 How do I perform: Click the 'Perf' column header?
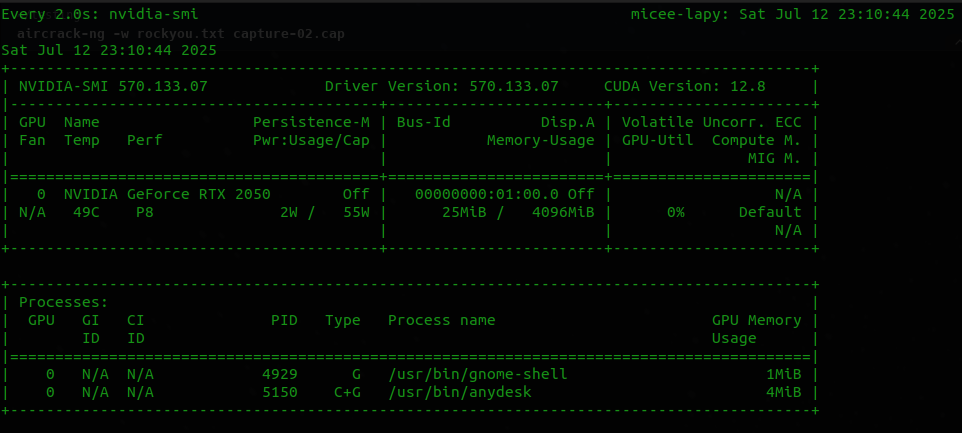pos(145,140)
